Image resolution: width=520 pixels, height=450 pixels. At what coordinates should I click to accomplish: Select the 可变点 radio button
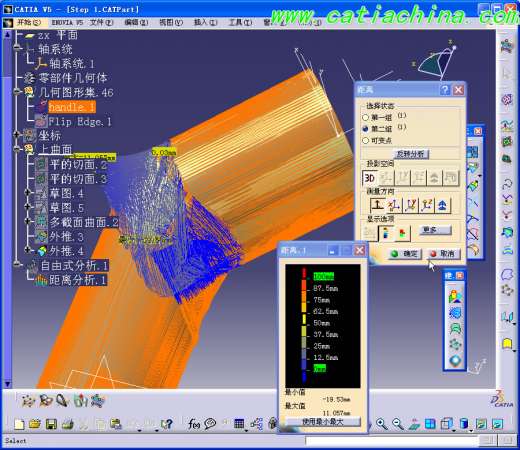pyautogui.click(x=365, y=140)
